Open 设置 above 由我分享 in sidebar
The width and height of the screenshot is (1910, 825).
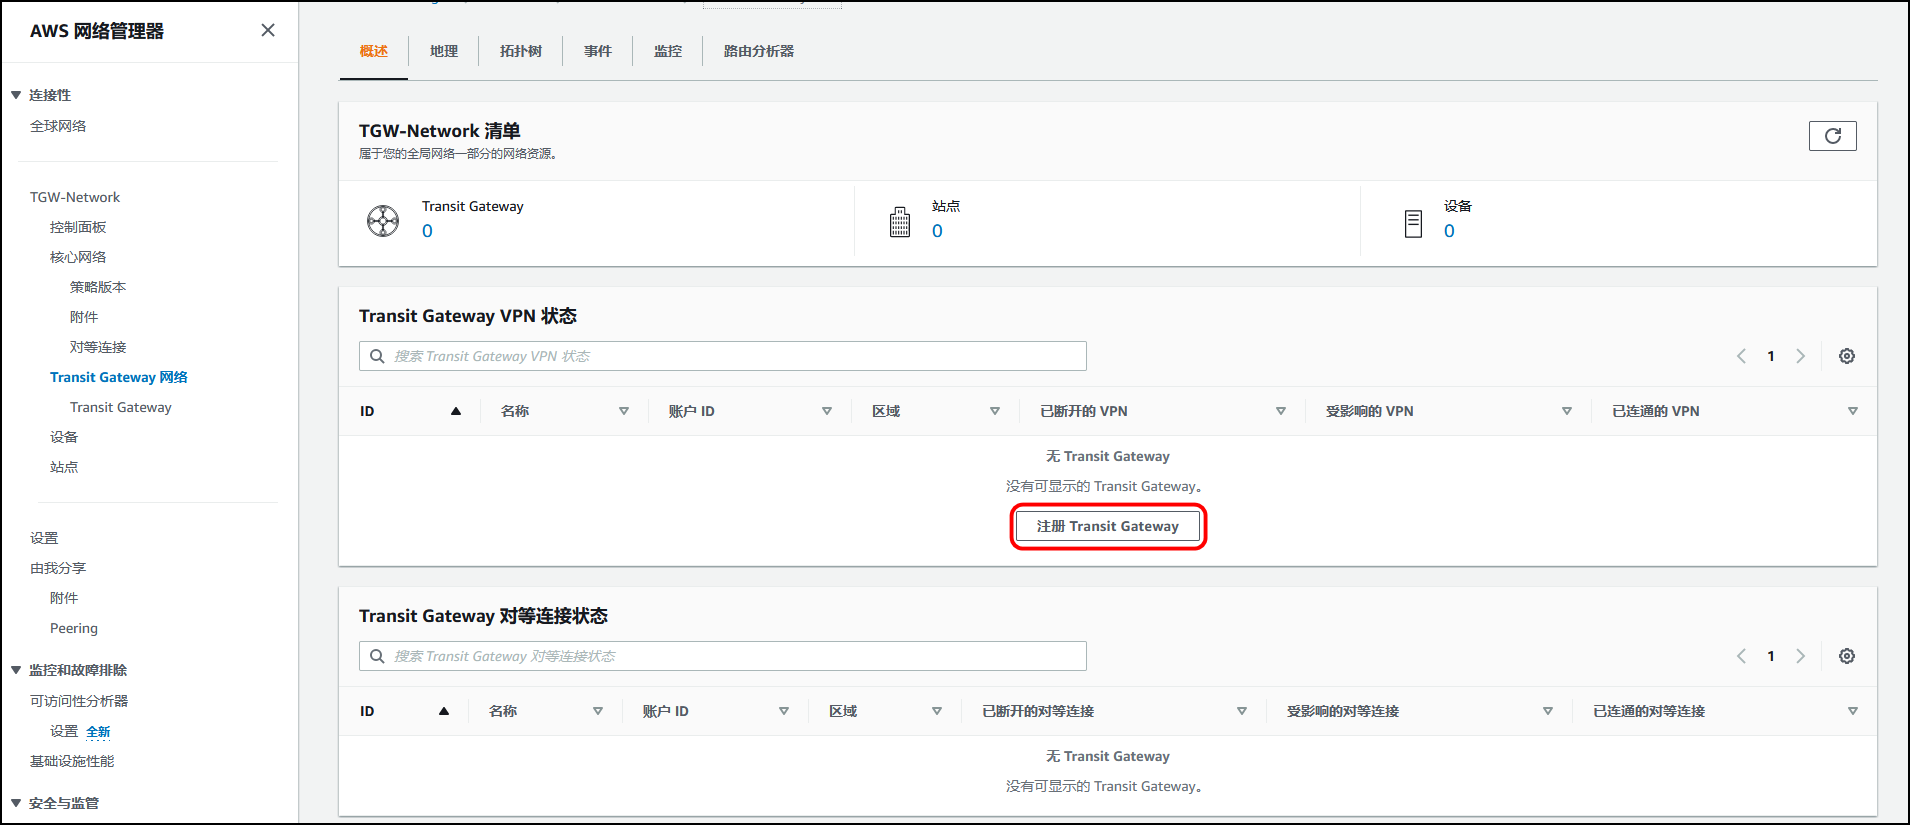(44, 538)
